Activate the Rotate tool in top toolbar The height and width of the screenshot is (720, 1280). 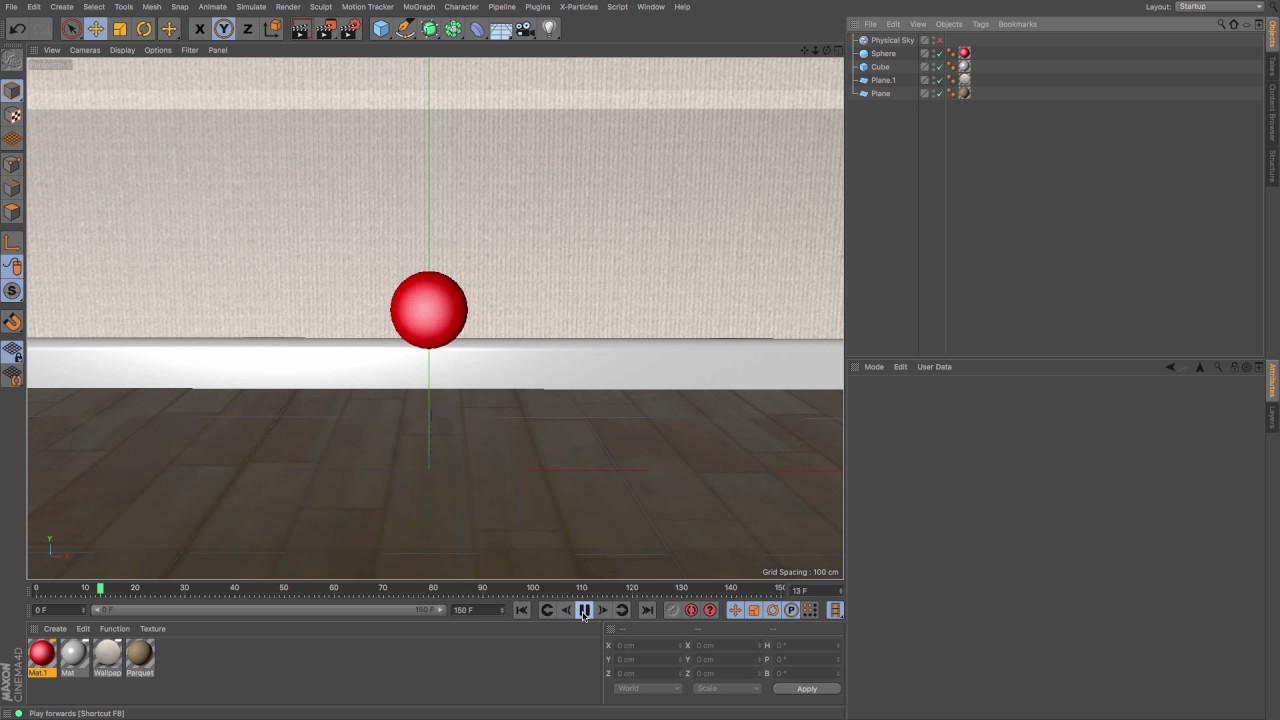coord(144,29)
